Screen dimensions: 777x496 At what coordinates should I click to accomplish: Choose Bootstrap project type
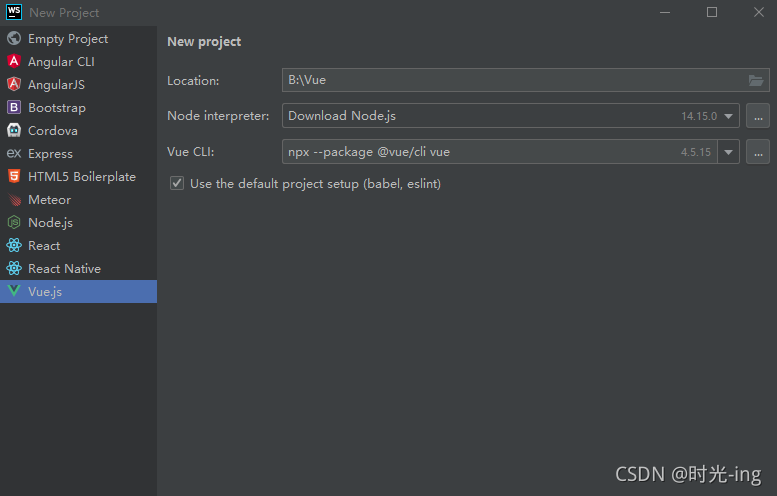(x=78, y=107)
